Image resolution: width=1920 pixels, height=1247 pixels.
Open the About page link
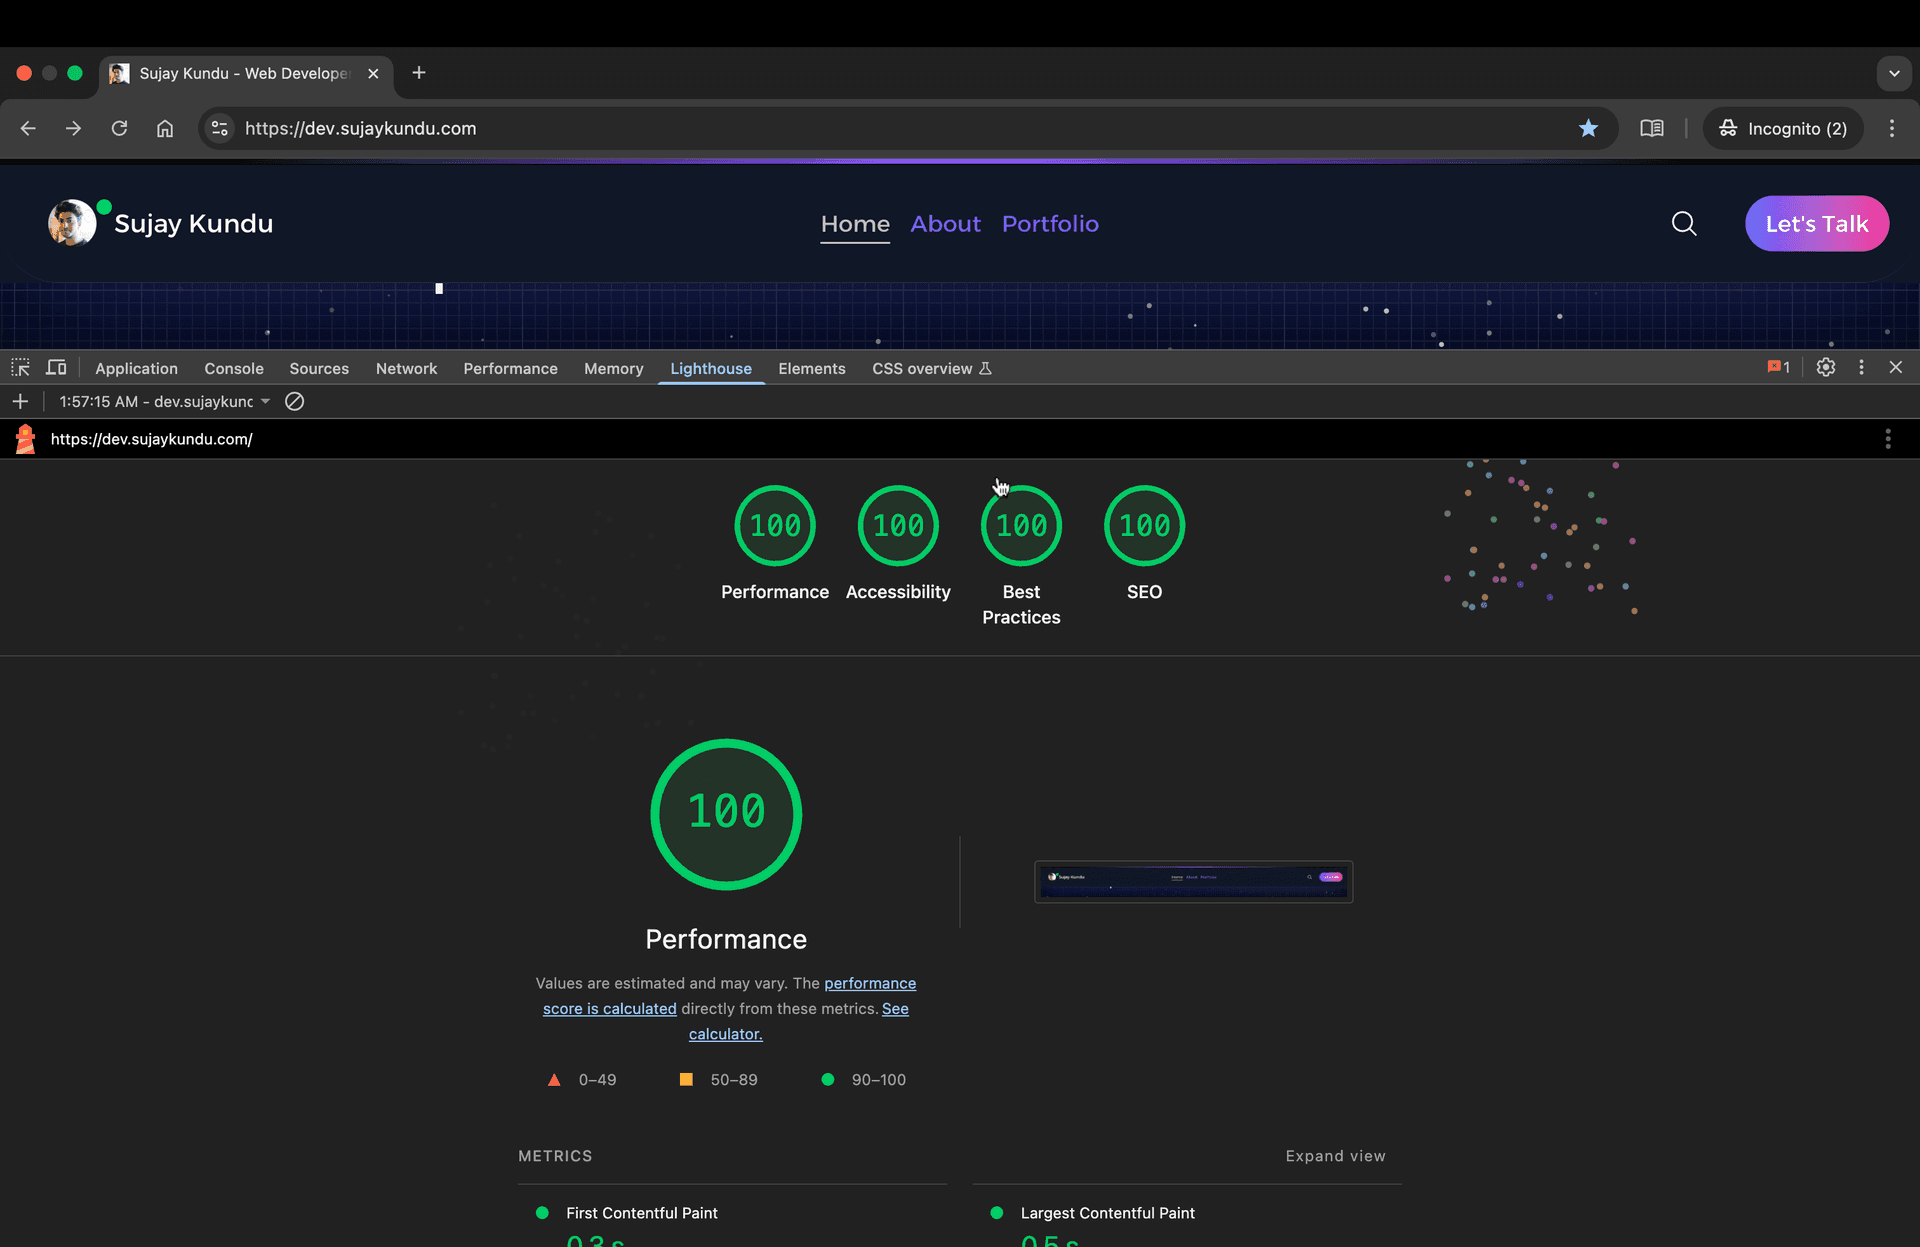(945, 224)
